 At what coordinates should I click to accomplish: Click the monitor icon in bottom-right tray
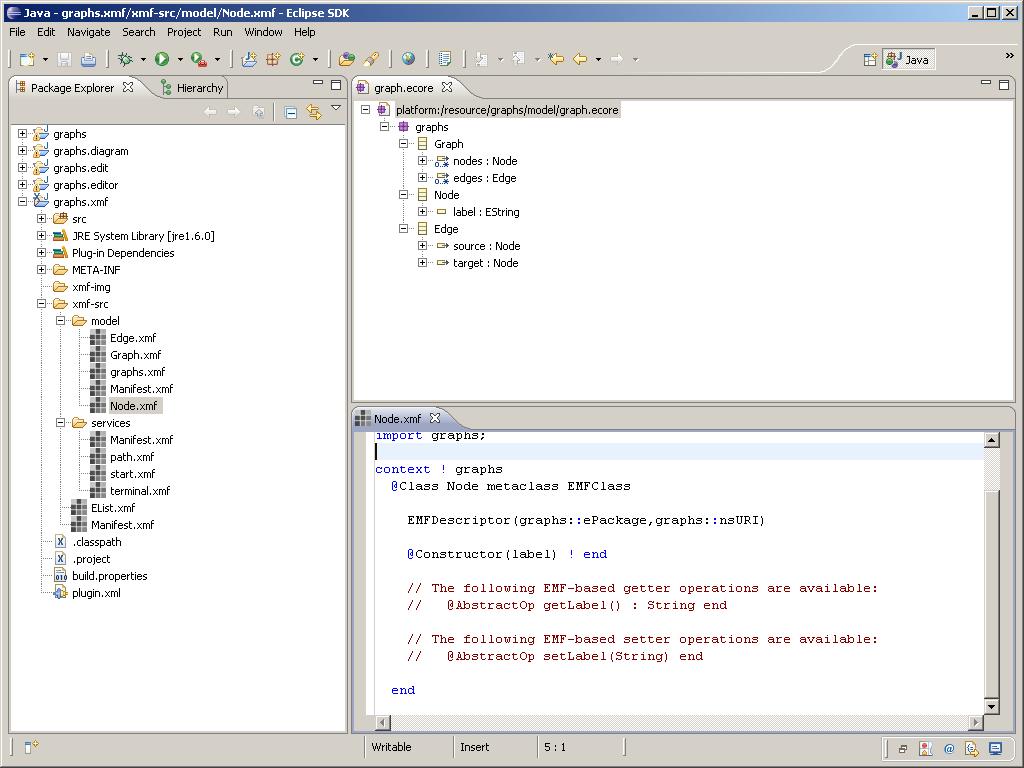[x=995, y=748]
